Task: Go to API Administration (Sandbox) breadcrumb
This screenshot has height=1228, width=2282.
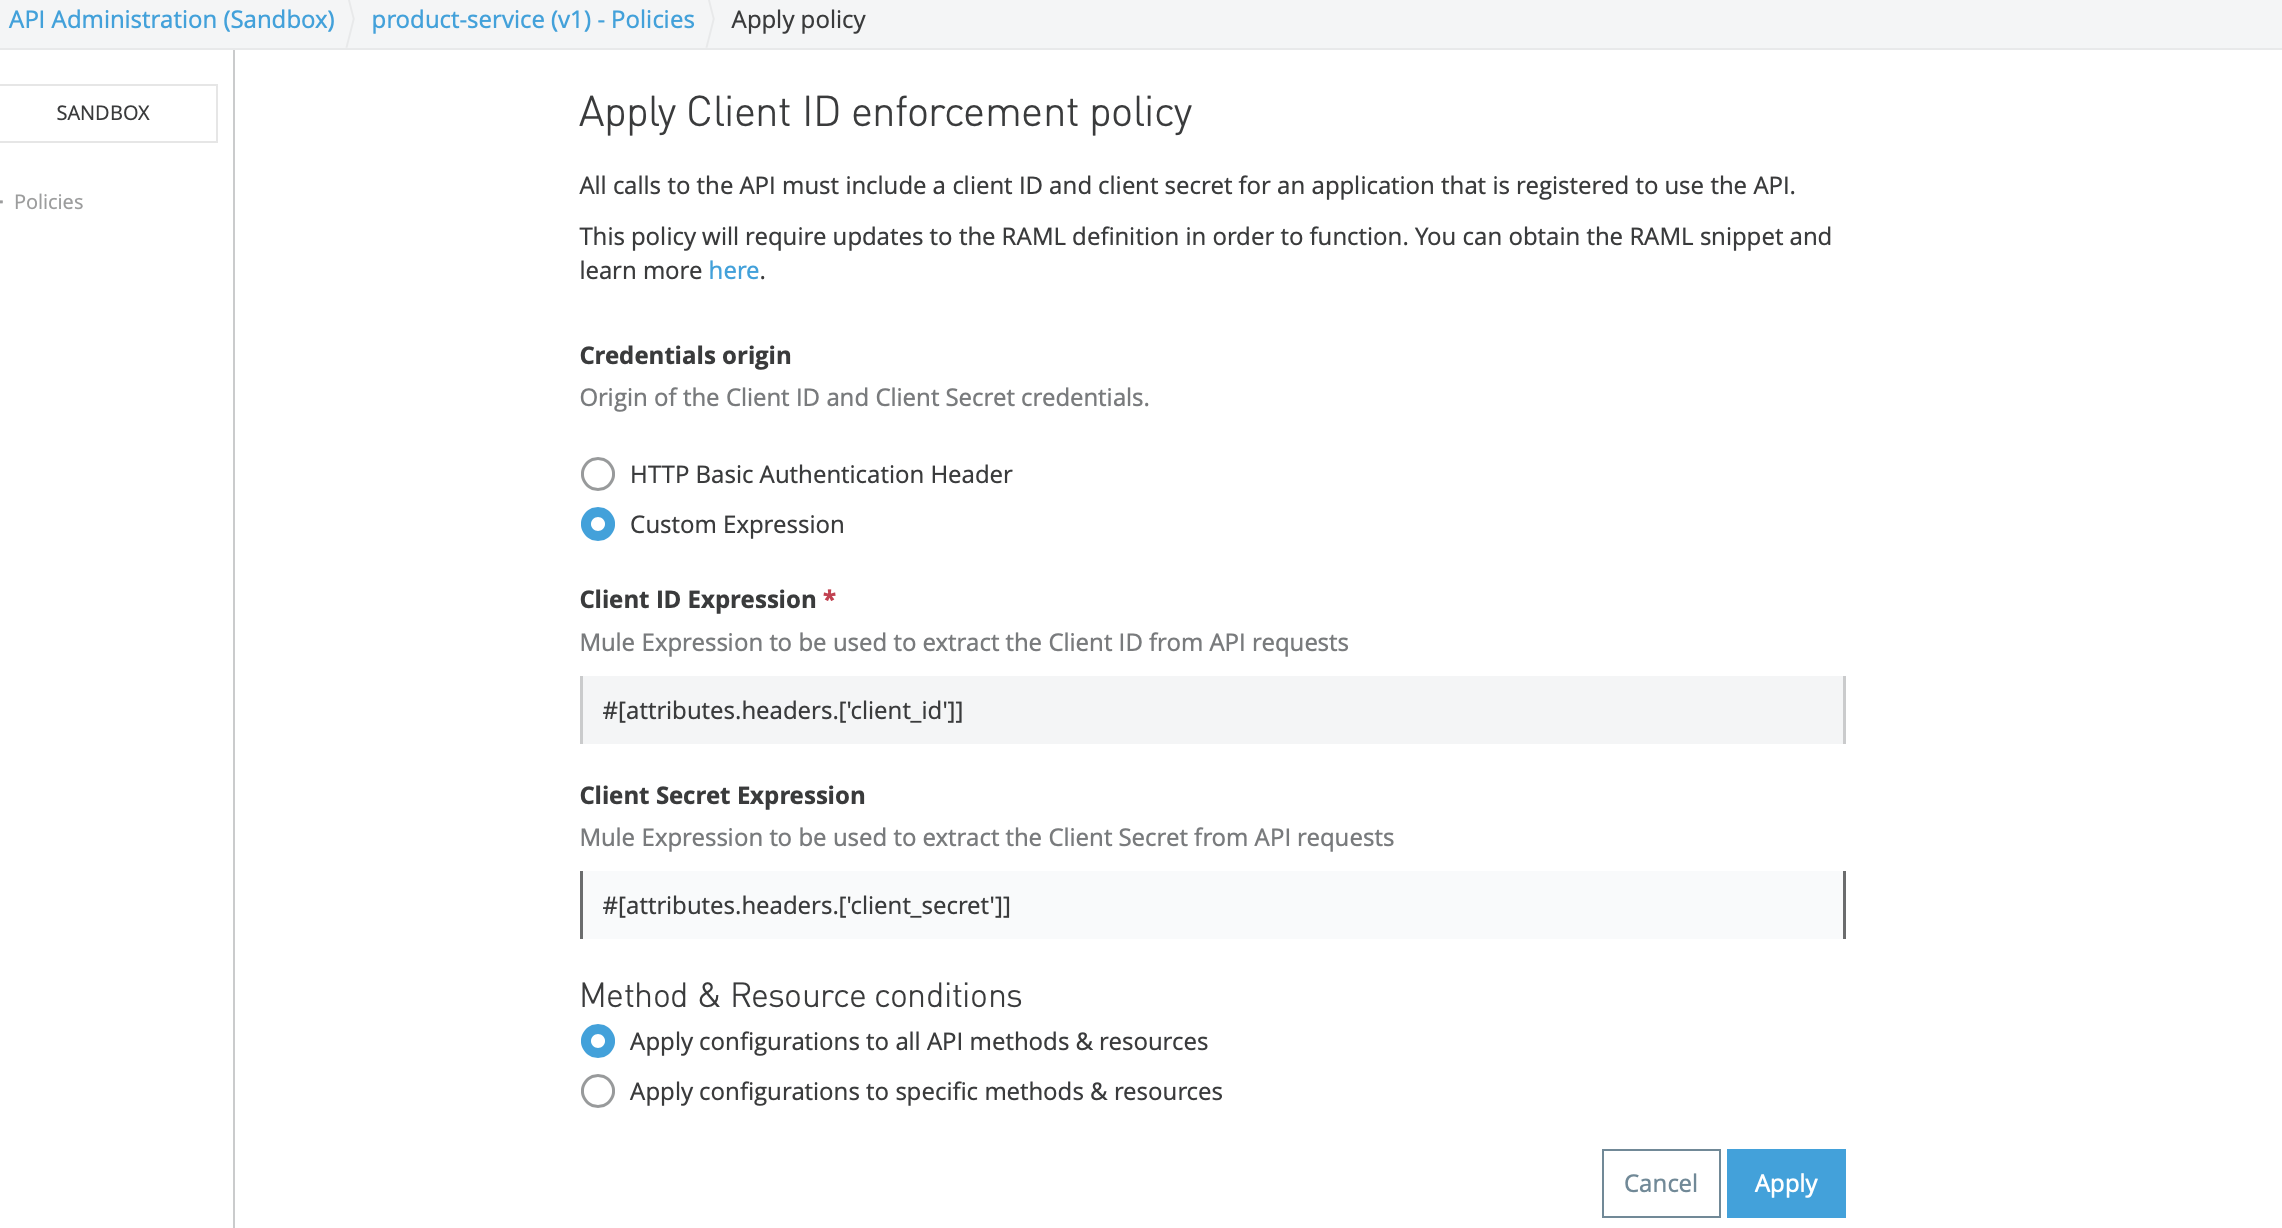Action: coord(172,20)
